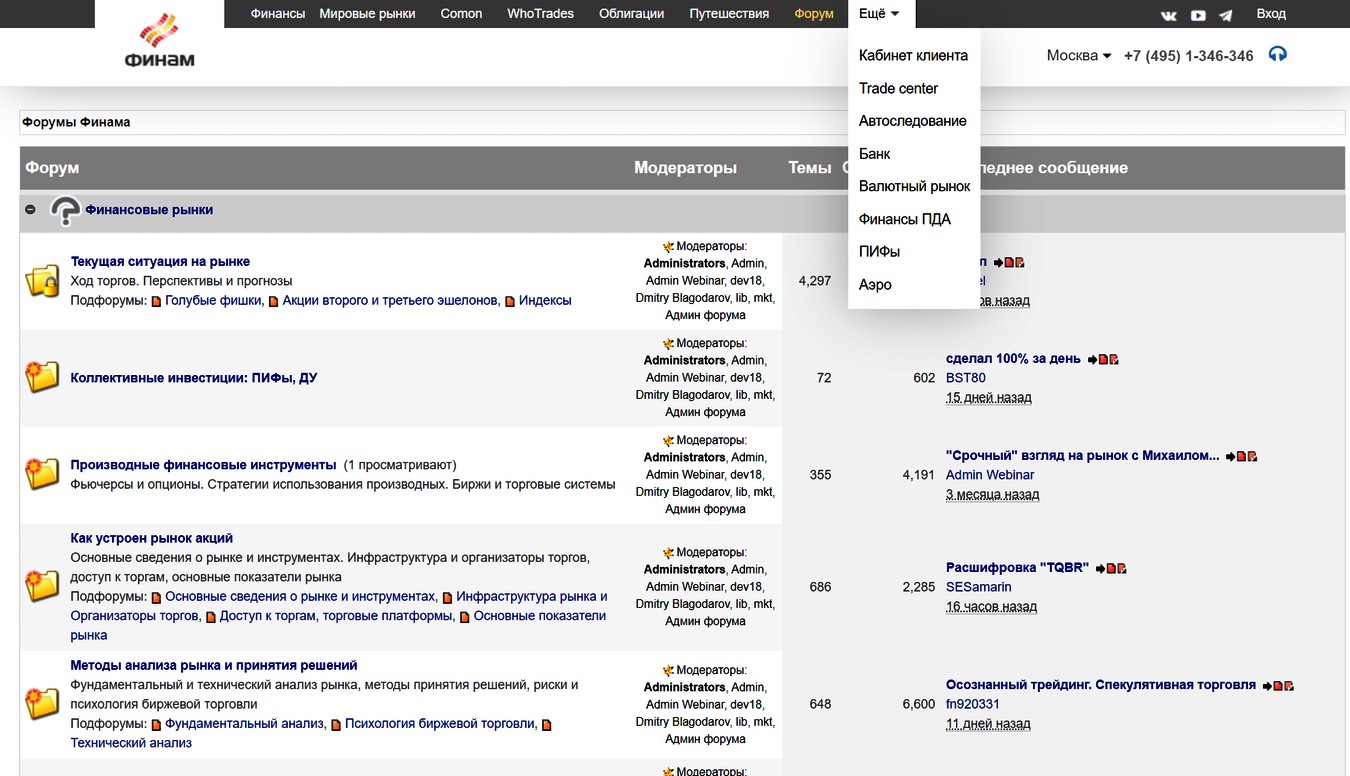The height and width of the screenshot is (776, 1350).
Task: Click the question mark icon beside Финансовые рынки
Action: tap(65, 211)
